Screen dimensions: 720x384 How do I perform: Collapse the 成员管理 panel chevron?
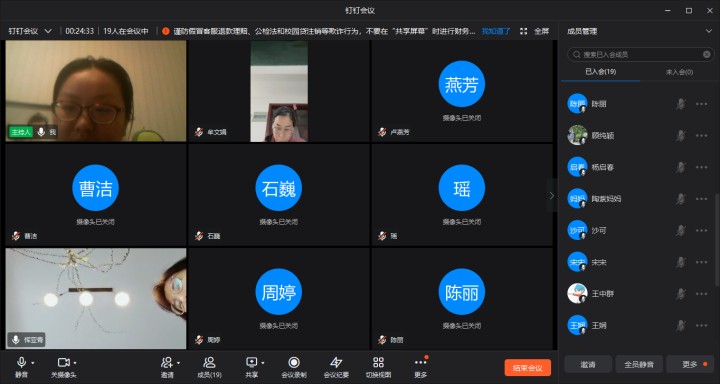click(x=709, y=31)
